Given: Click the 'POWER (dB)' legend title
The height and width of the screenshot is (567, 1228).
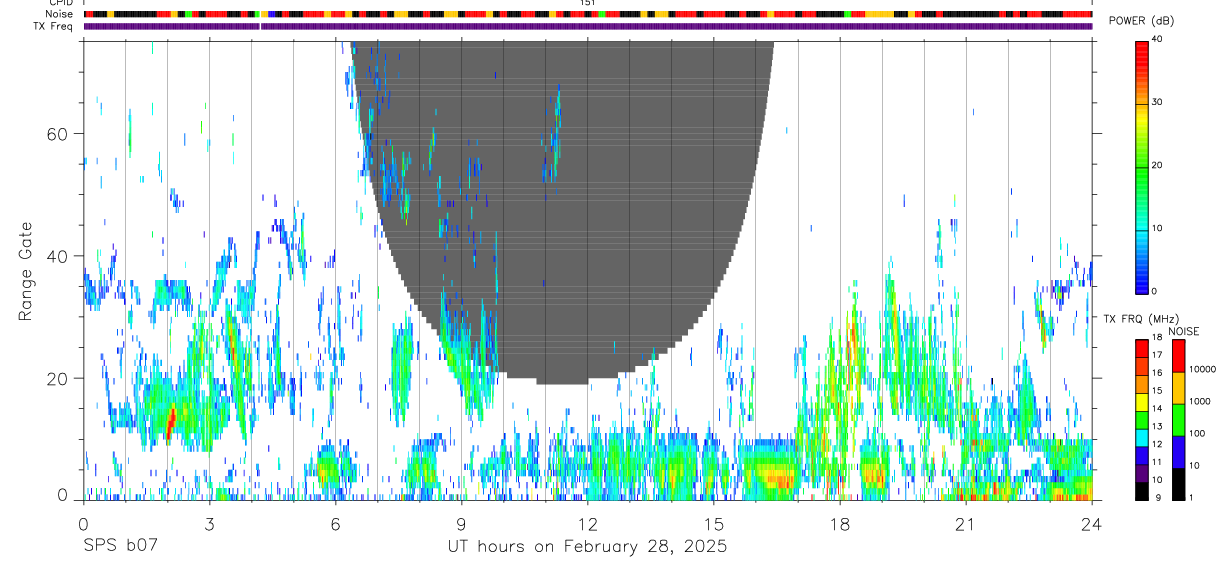Looking at the screenshot, I should coord(1141,21).
